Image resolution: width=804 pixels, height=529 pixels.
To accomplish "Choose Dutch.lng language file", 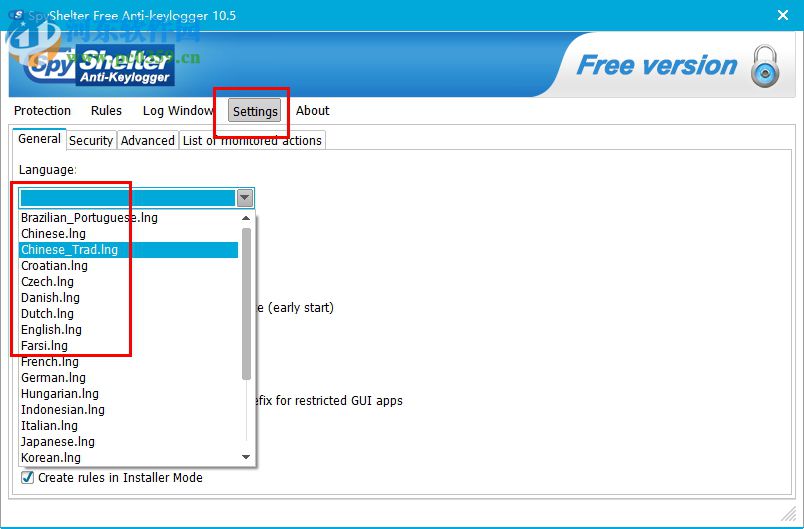I will pyautogui.click(x=129, y=313).
